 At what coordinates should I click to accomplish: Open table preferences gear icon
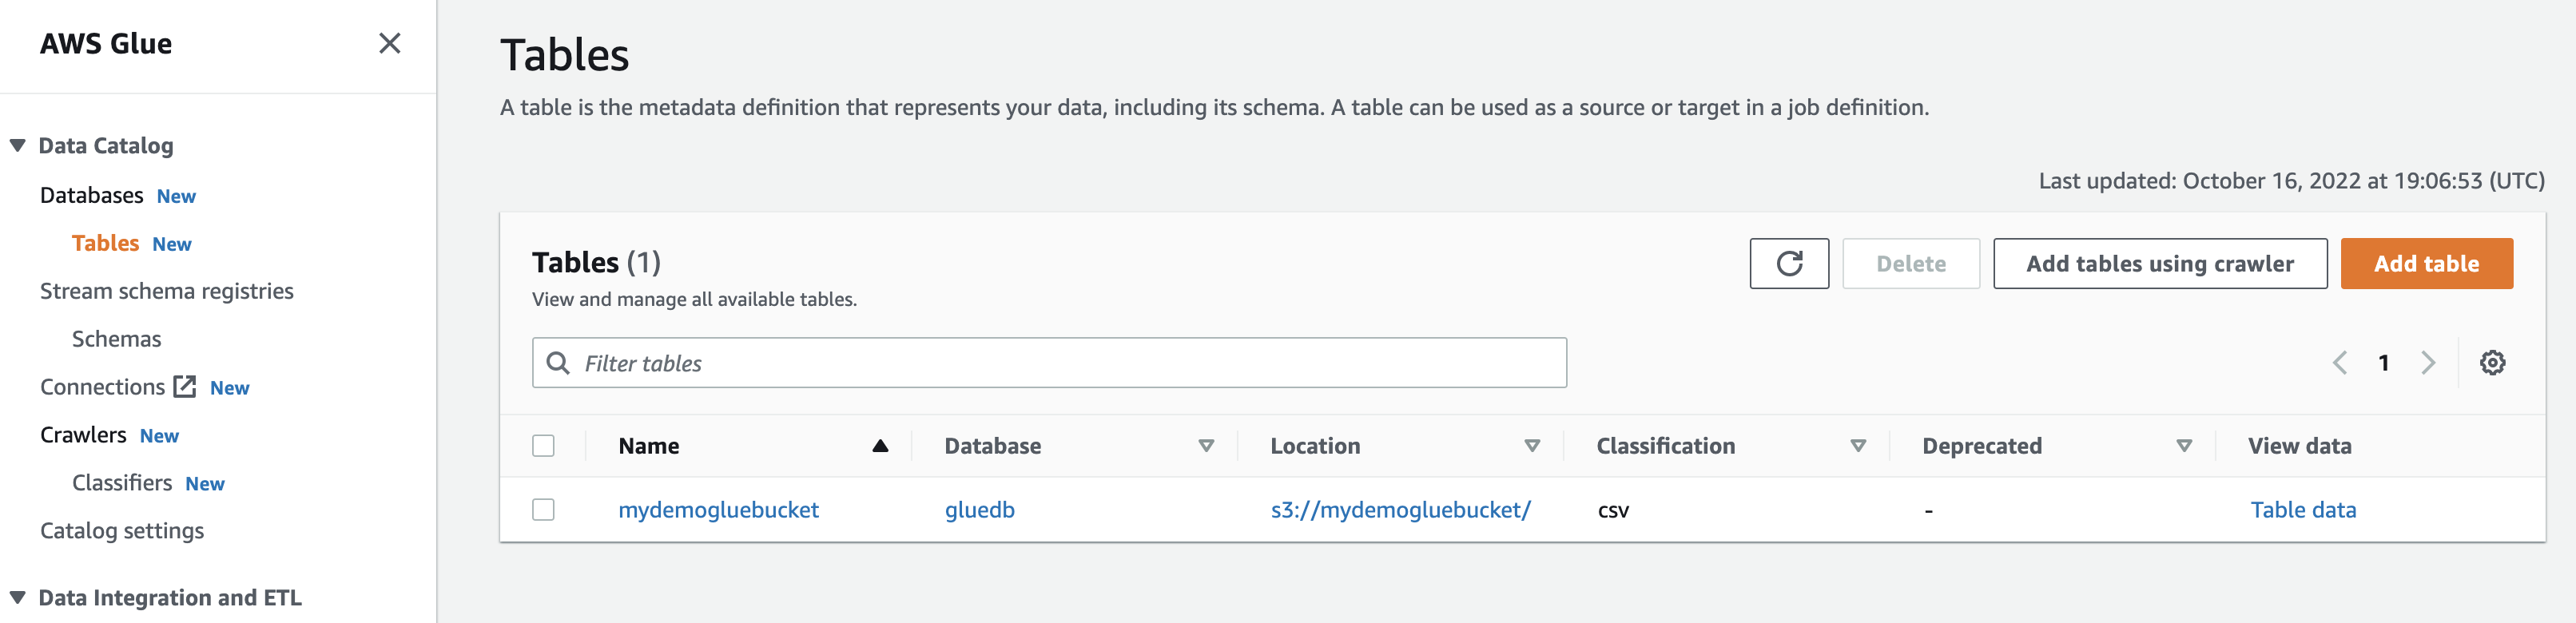pos(2492,363)
